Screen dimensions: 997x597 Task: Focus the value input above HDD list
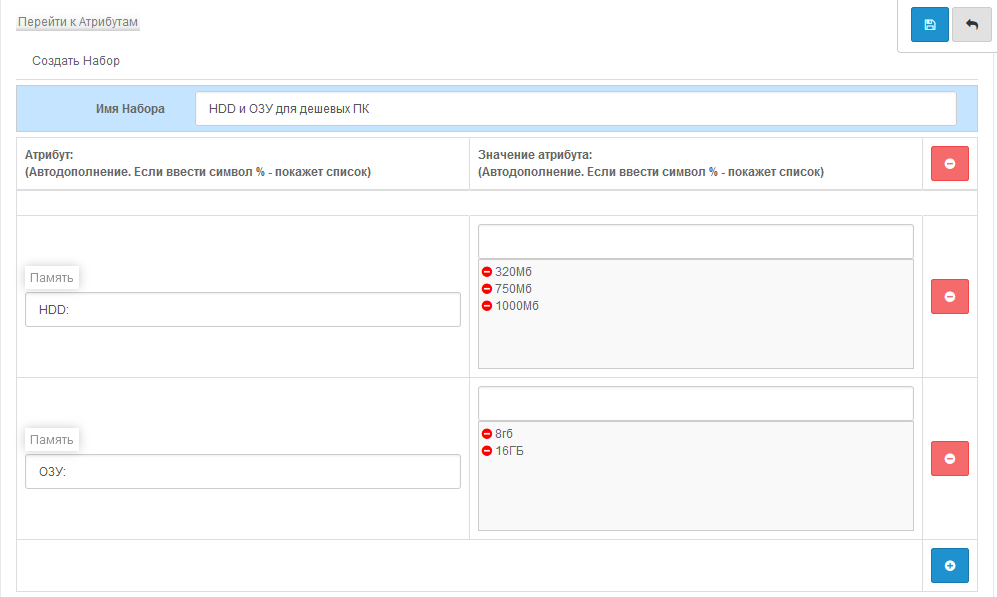pyautogui.click(x=695, y=241)
